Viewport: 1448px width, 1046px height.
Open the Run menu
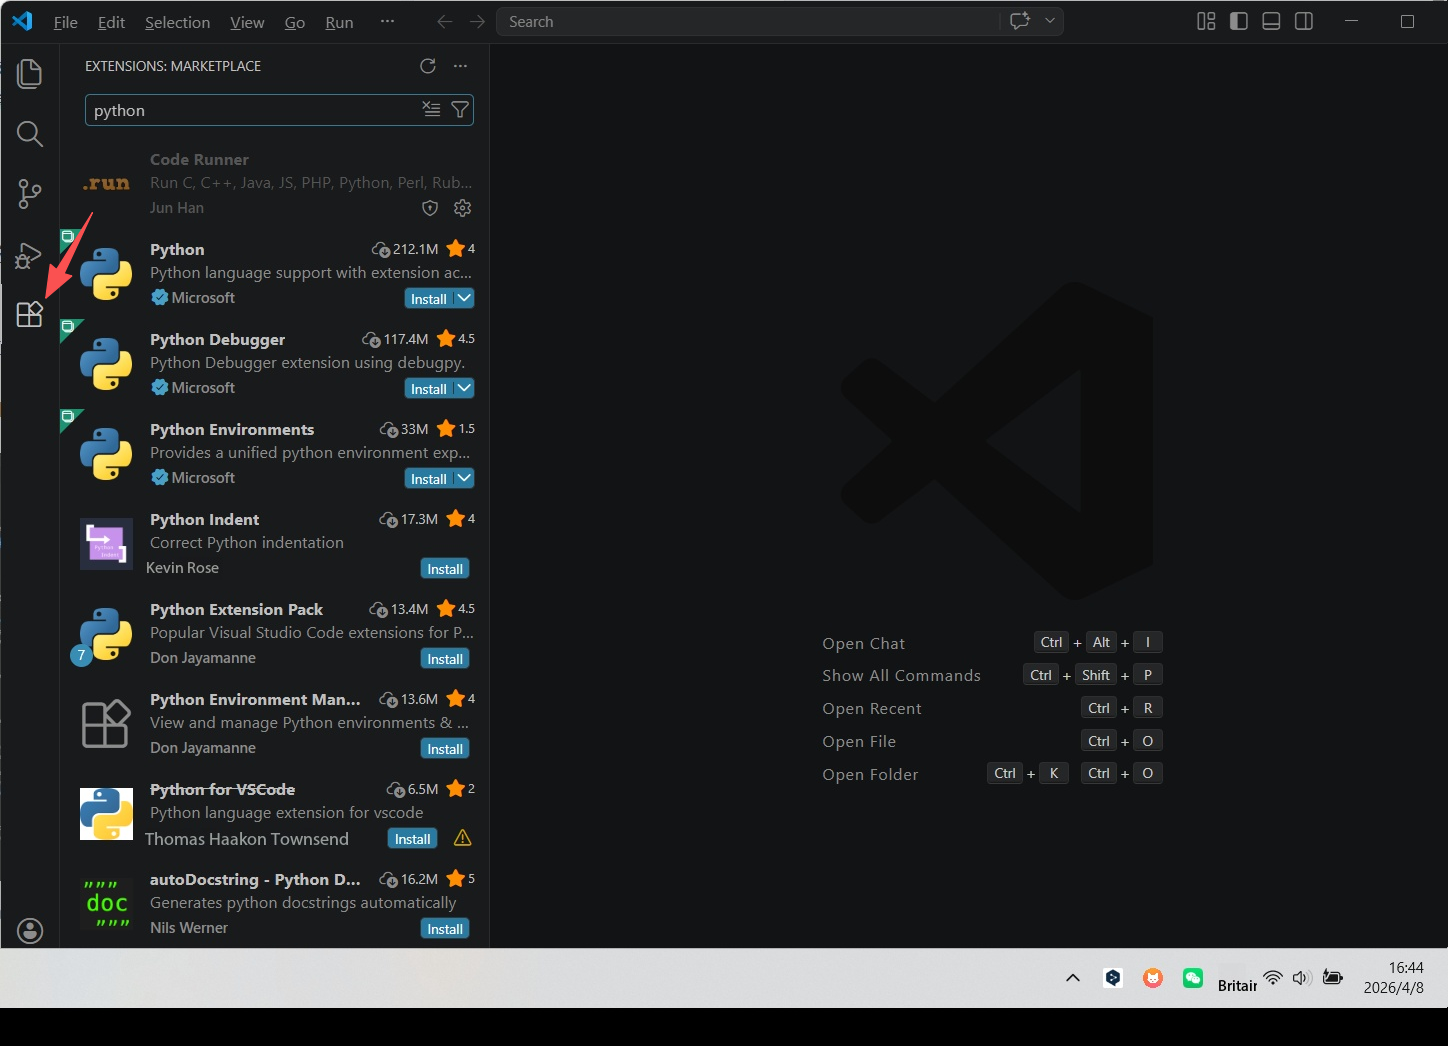coord(339,22)
